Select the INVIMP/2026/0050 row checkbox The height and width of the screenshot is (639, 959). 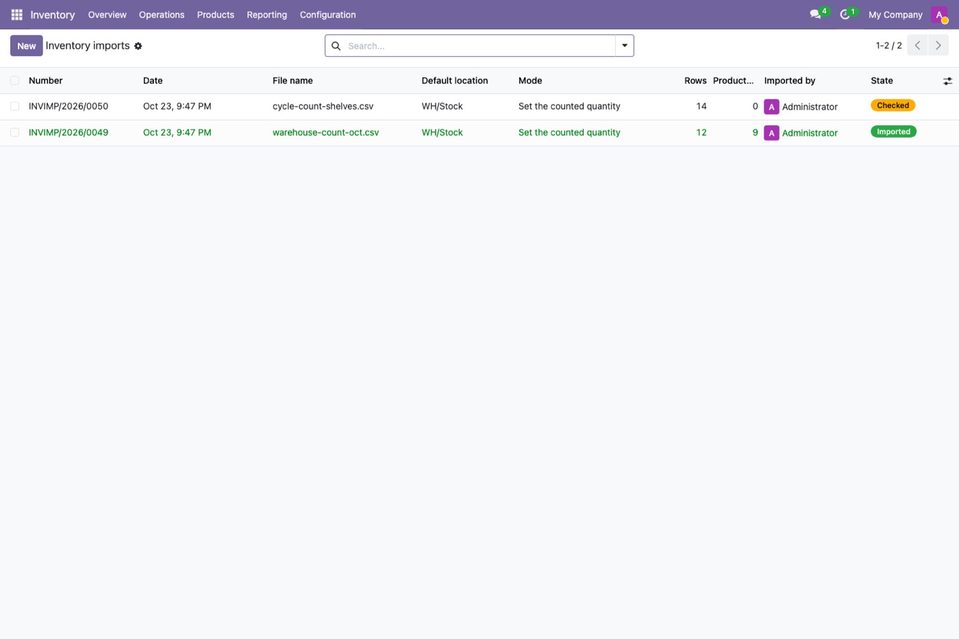click(x=15, y=106)
